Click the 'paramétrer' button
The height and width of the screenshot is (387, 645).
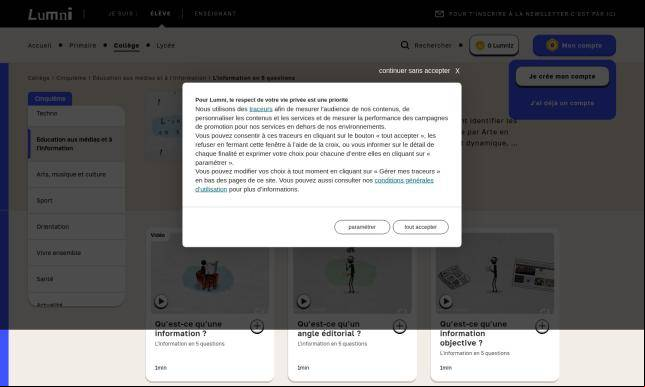pyautogui.click(x=362, y=227)
